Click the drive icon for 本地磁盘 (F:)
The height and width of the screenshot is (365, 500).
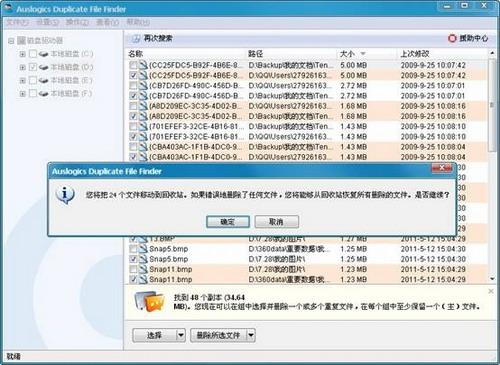[43, 93]
